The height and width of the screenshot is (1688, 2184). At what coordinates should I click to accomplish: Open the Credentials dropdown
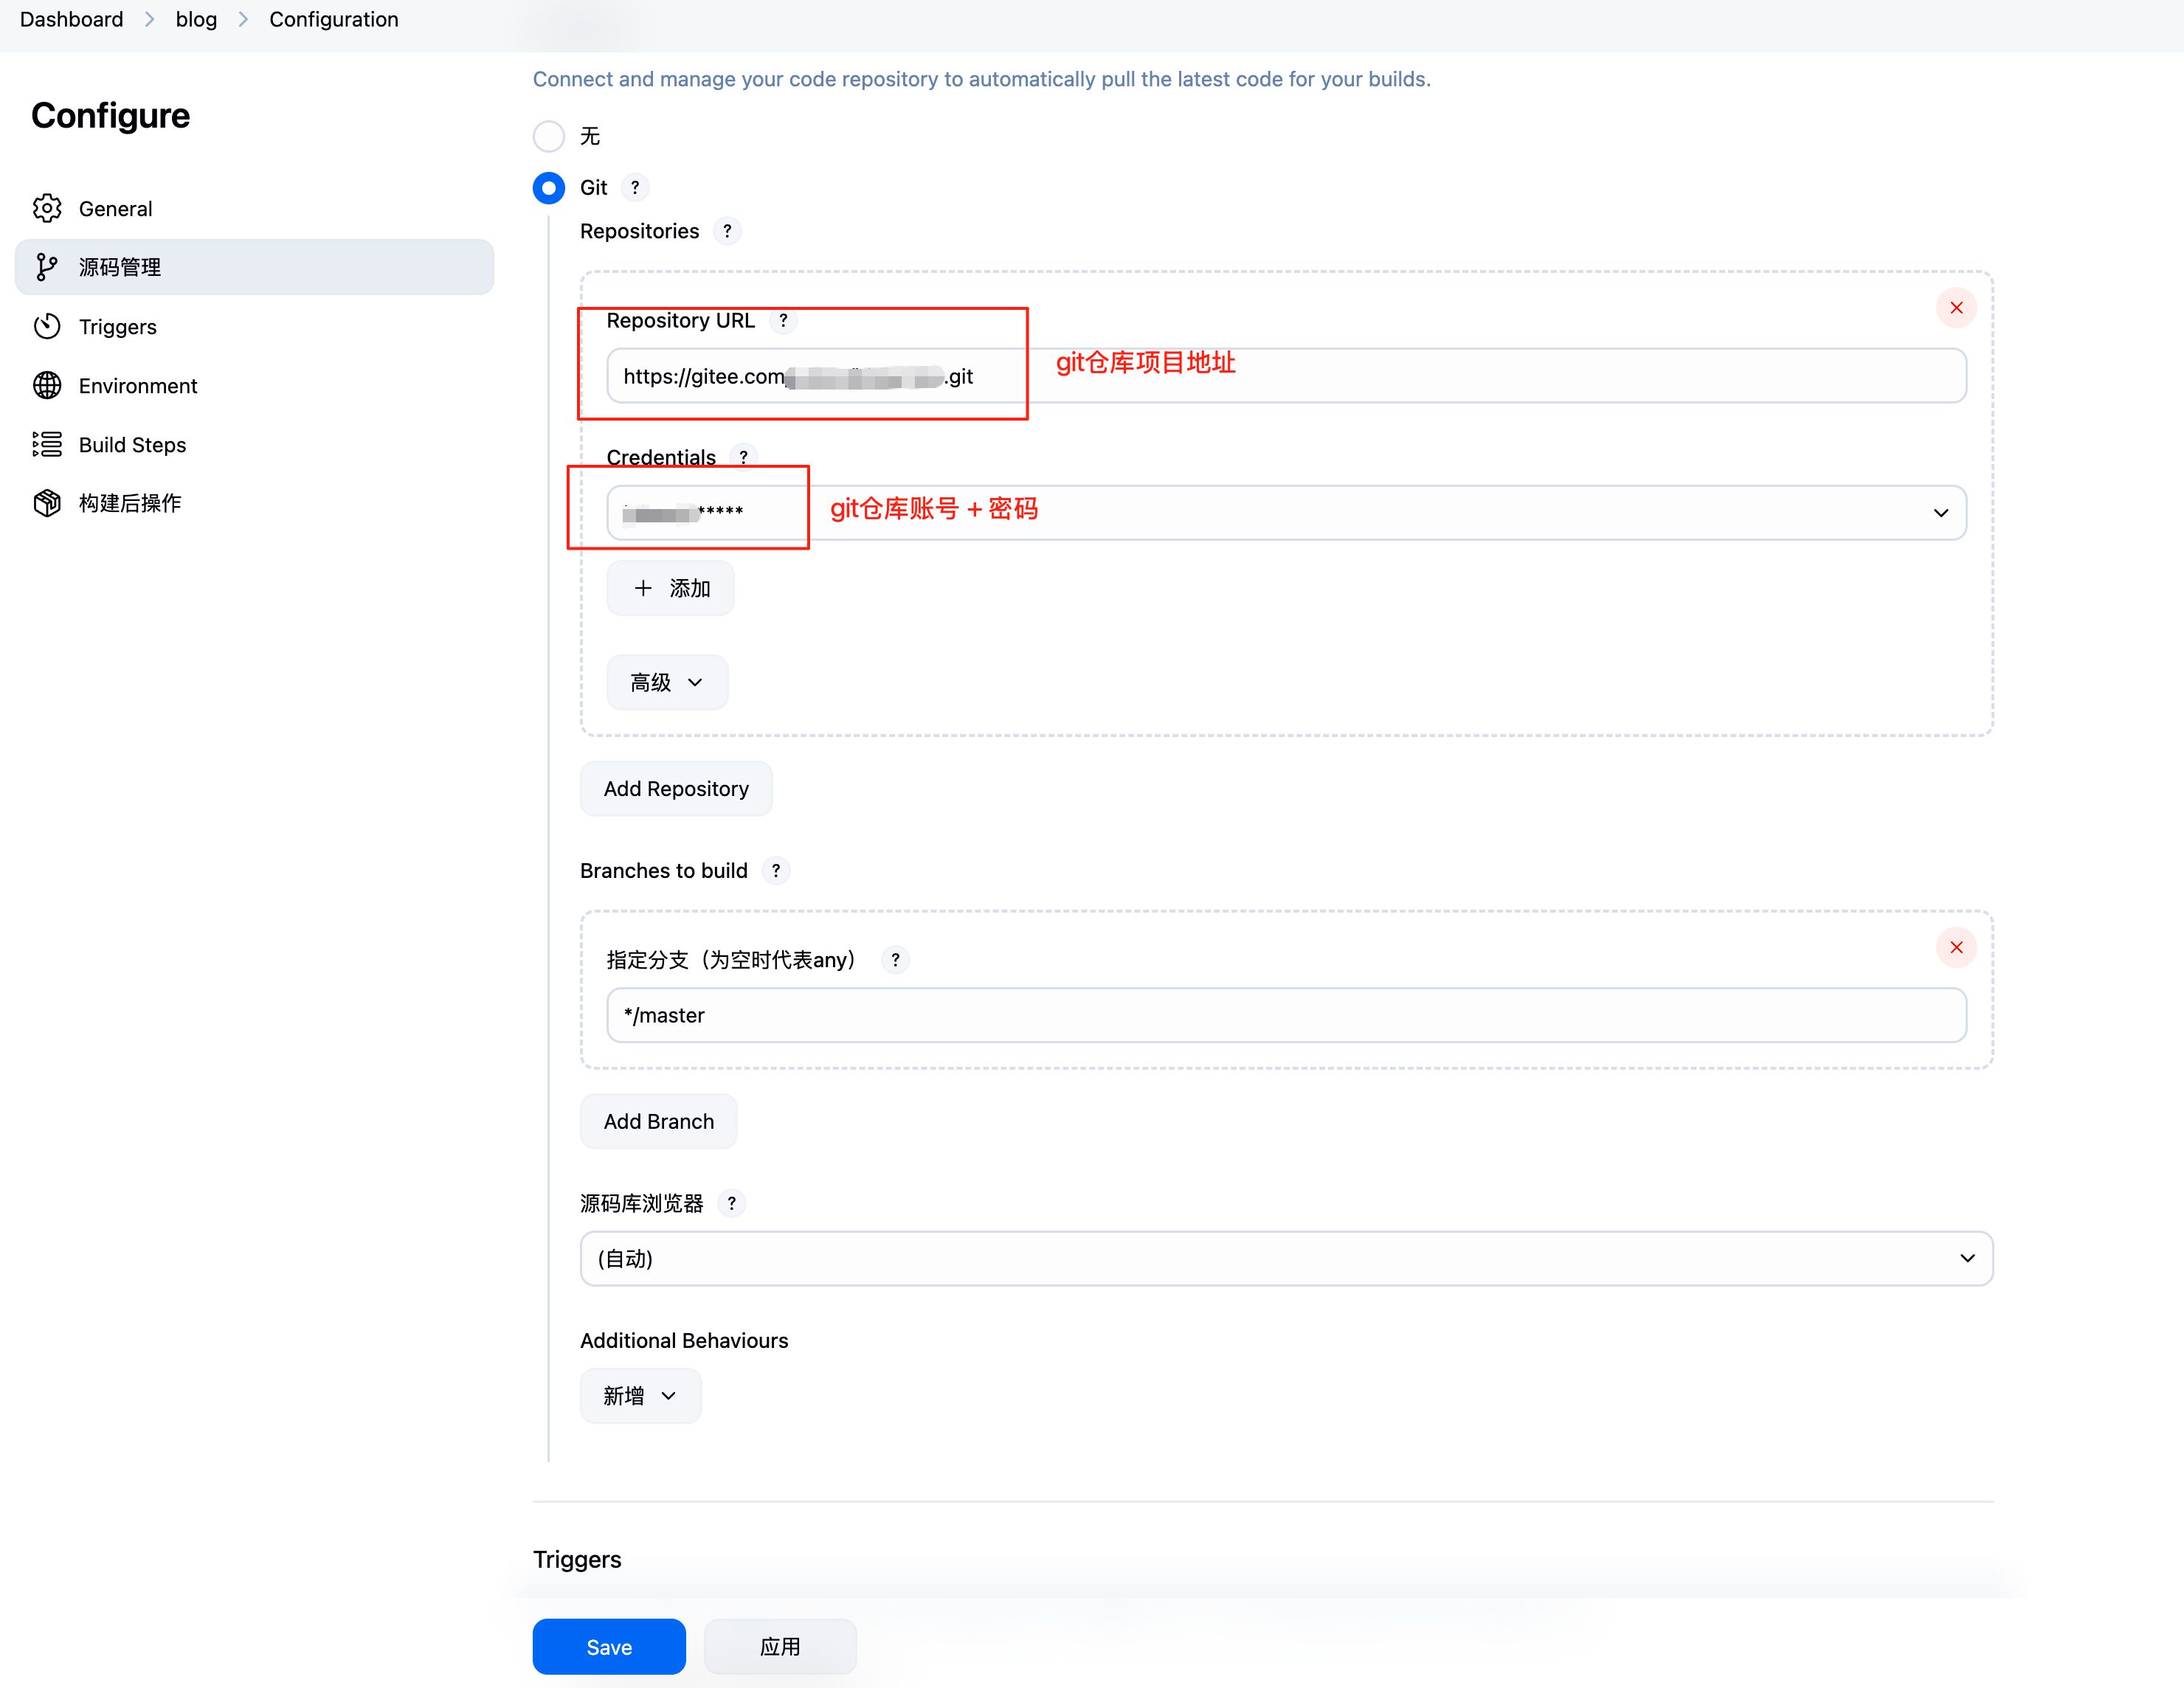(1286, 512)
